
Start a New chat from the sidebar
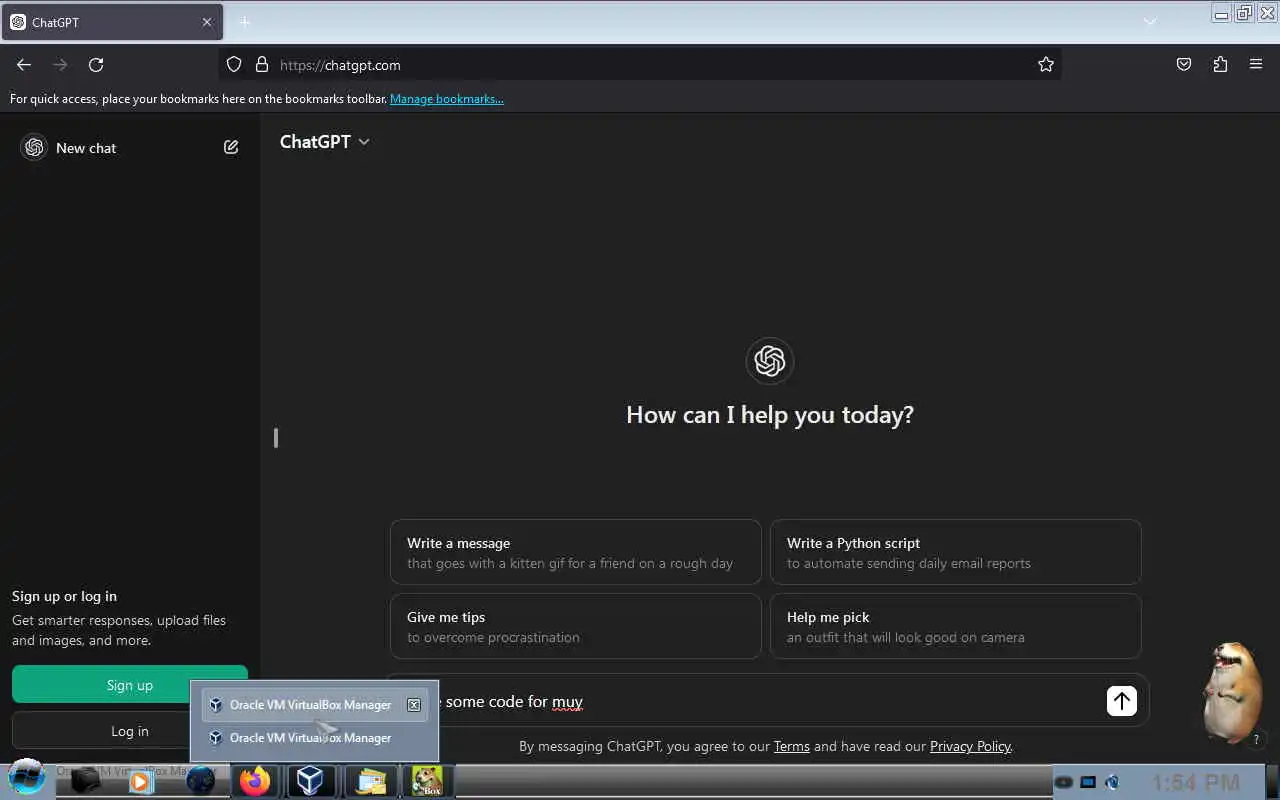(x=86, y=148)
